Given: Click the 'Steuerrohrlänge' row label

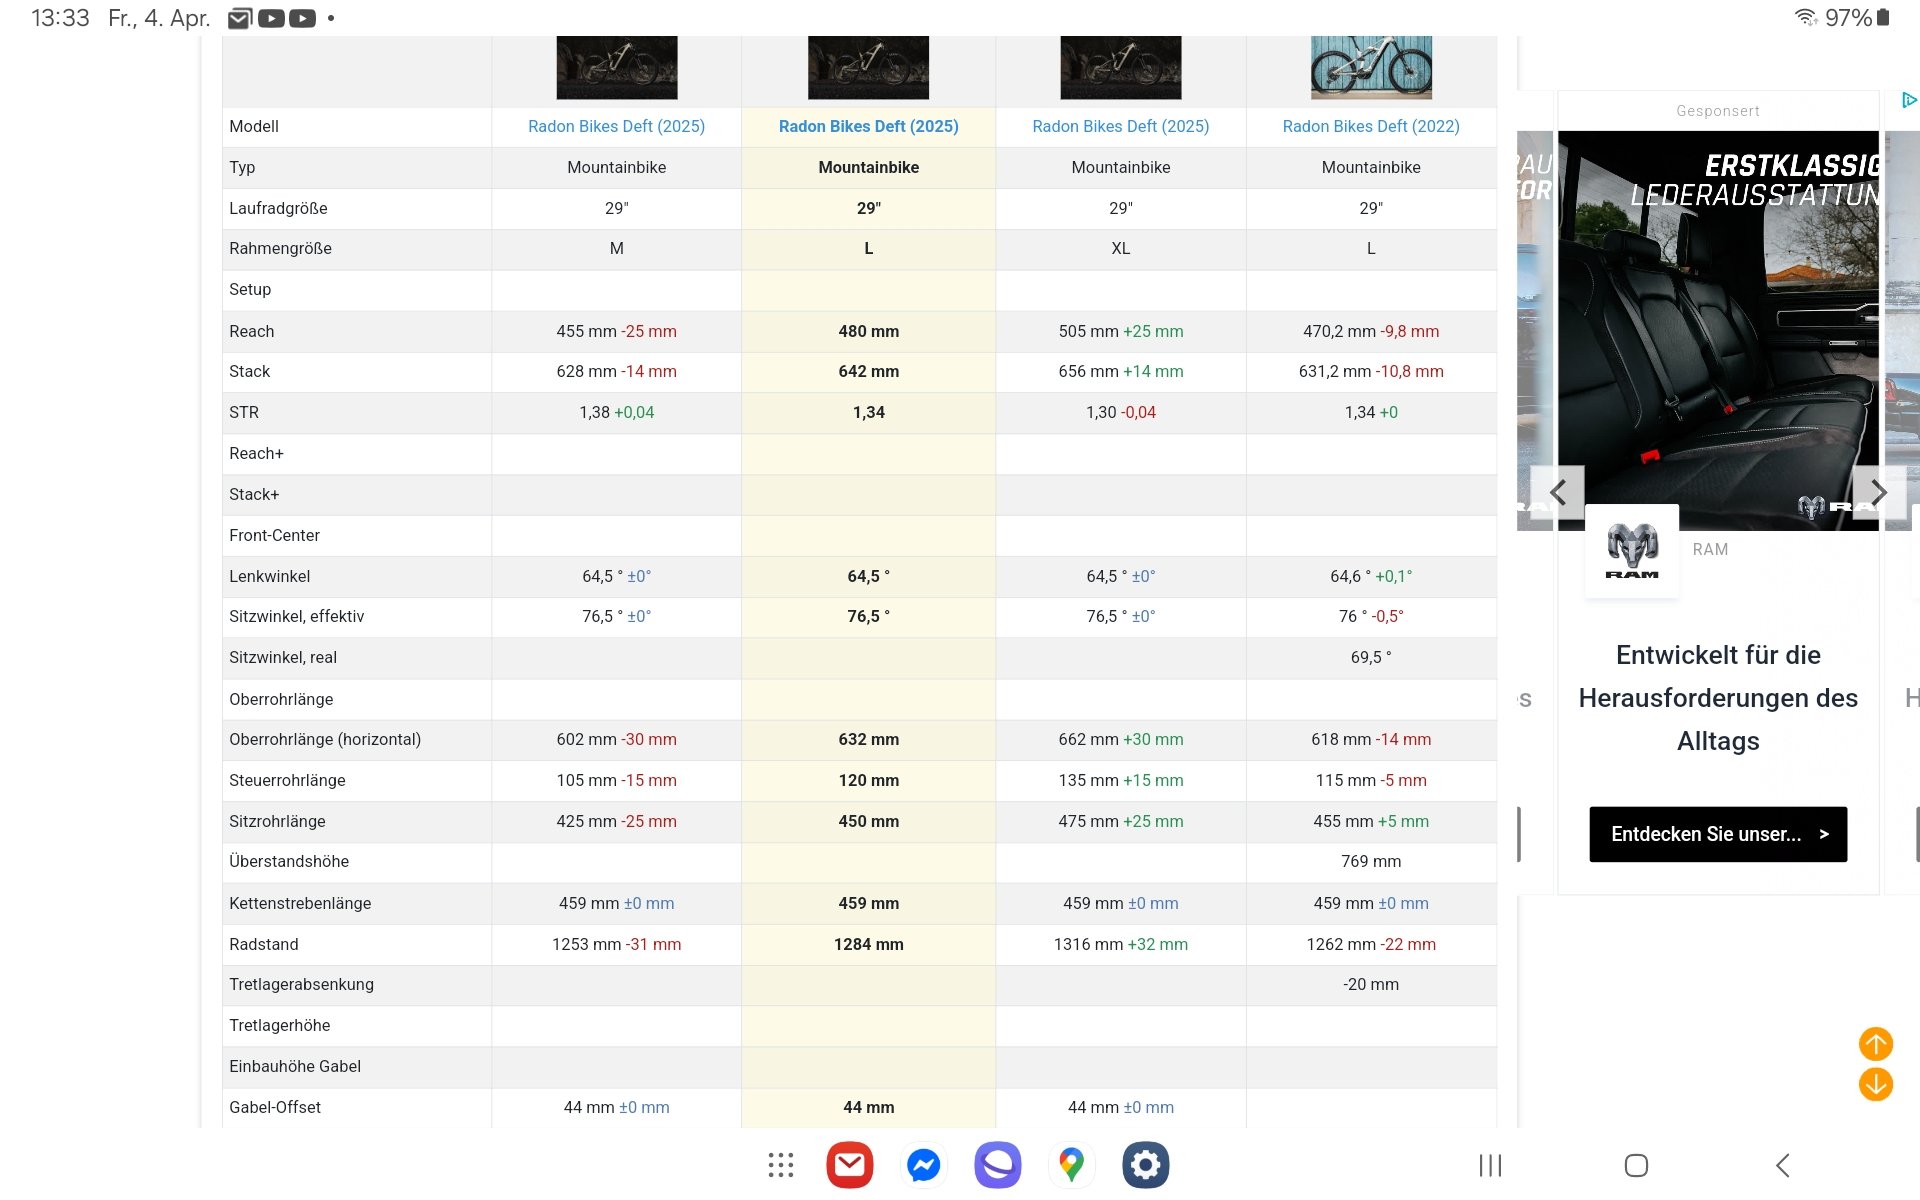Looking at the screenshot, I should tap(287, 780).
